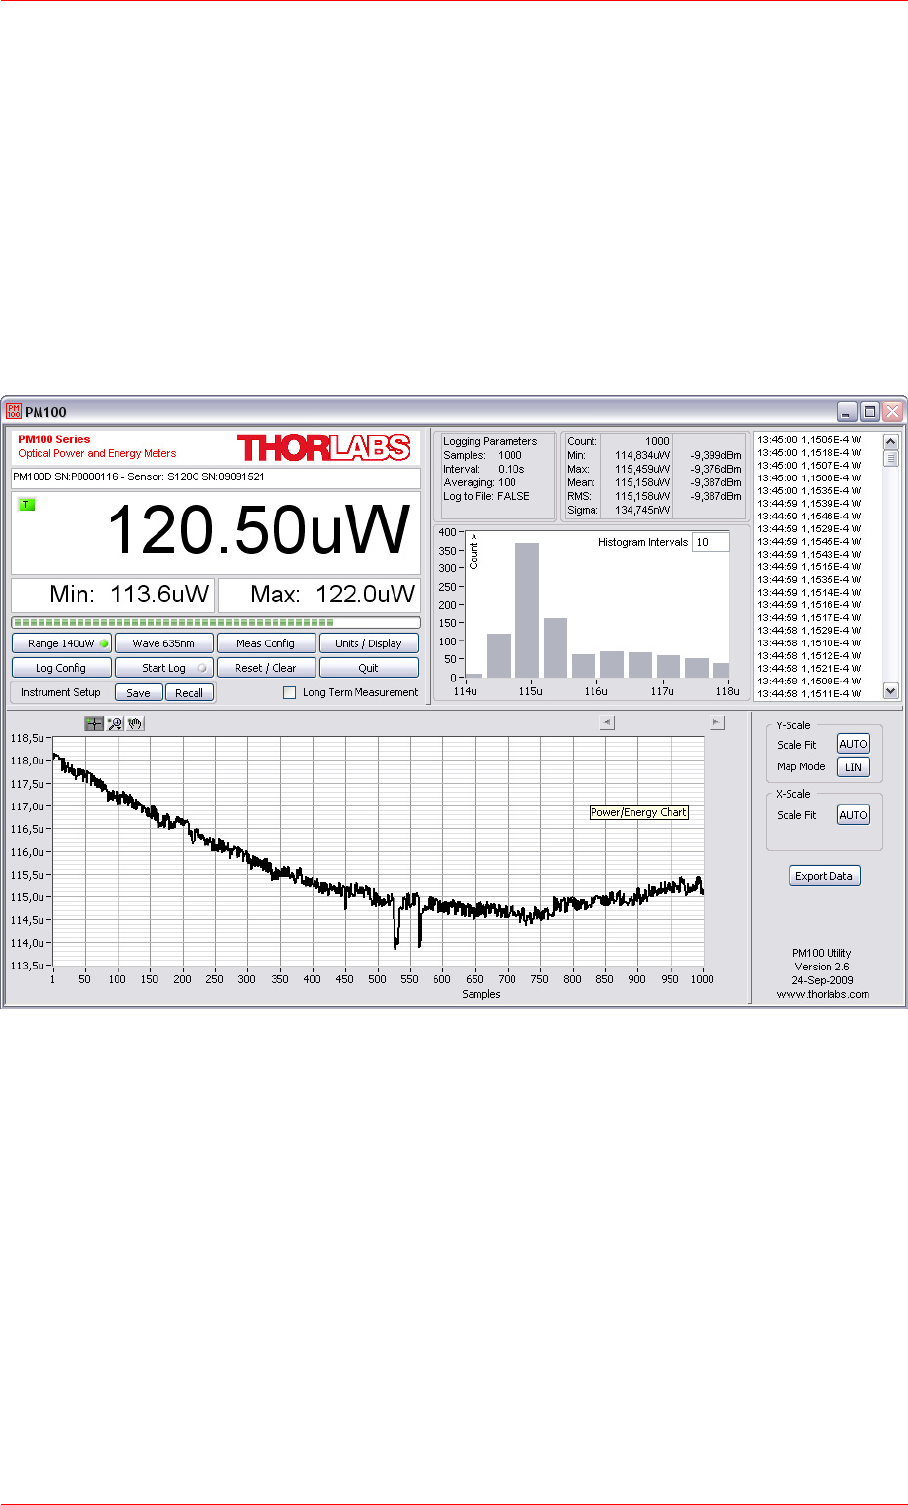
Task: Click the Power/Energy Chart tooltip label
Action: [x=639, y=812]
